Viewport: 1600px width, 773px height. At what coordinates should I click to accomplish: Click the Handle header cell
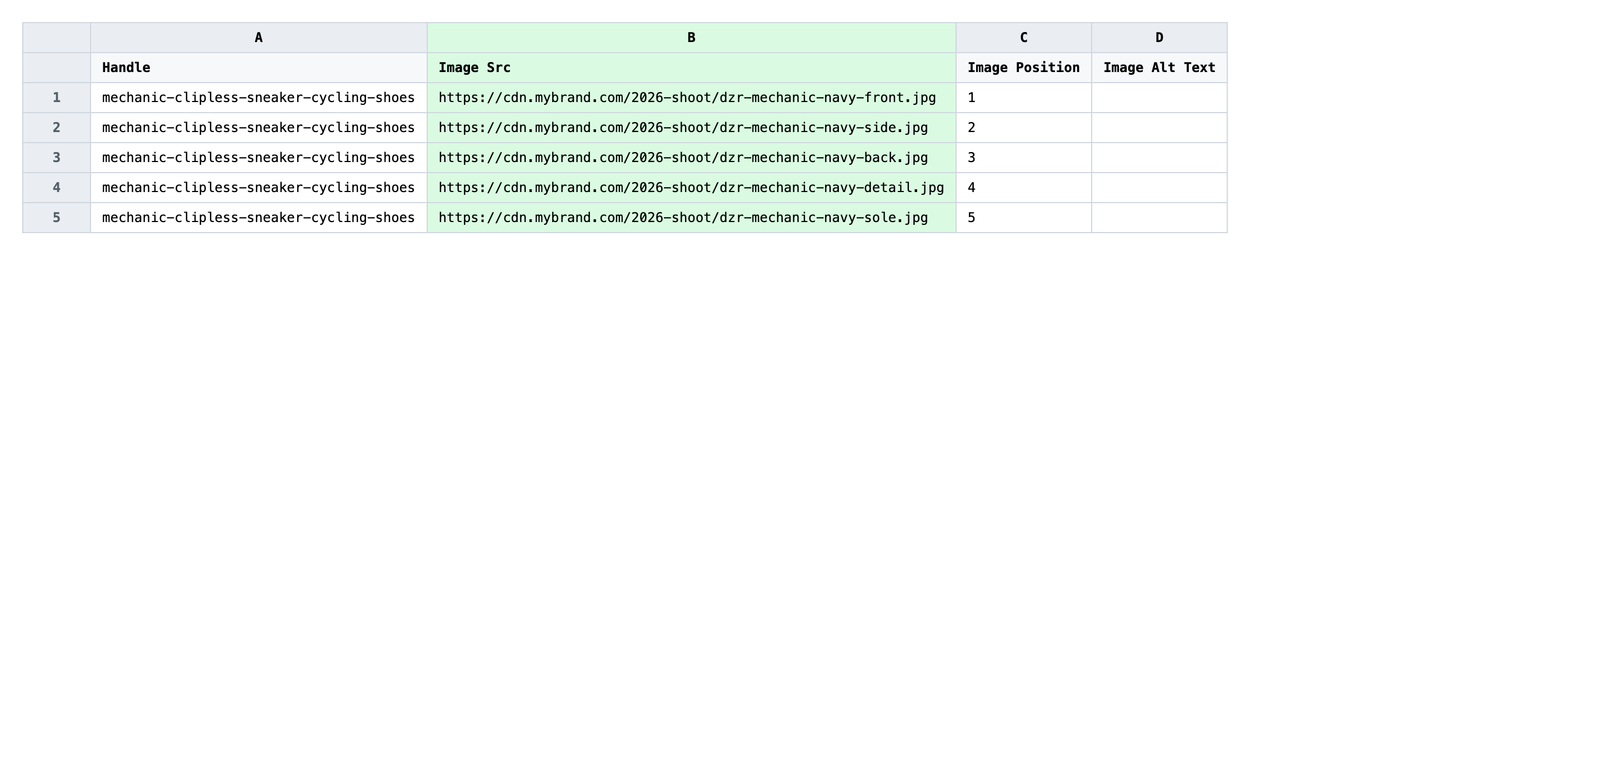tap(258, 68)
